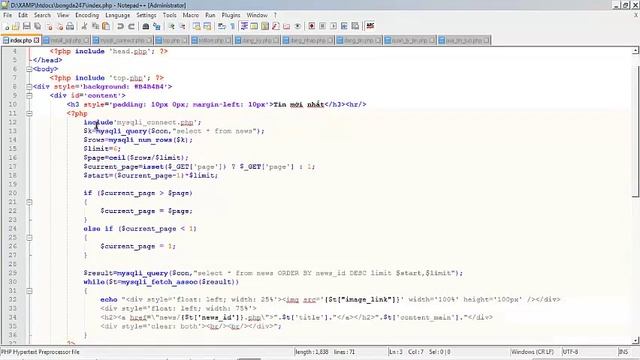Create a new document with the New icon
The height and width of the screenshot is (360, 640).
tap(7, 27)
